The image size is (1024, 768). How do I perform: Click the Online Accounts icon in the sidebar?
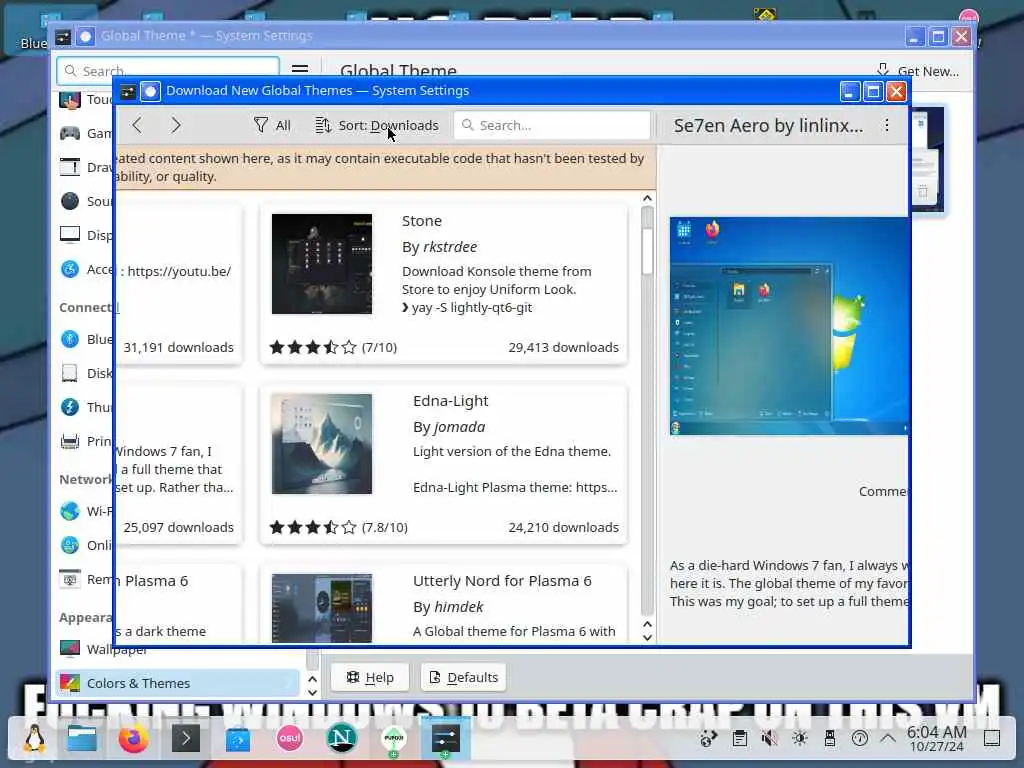click(x=70, y=545)
